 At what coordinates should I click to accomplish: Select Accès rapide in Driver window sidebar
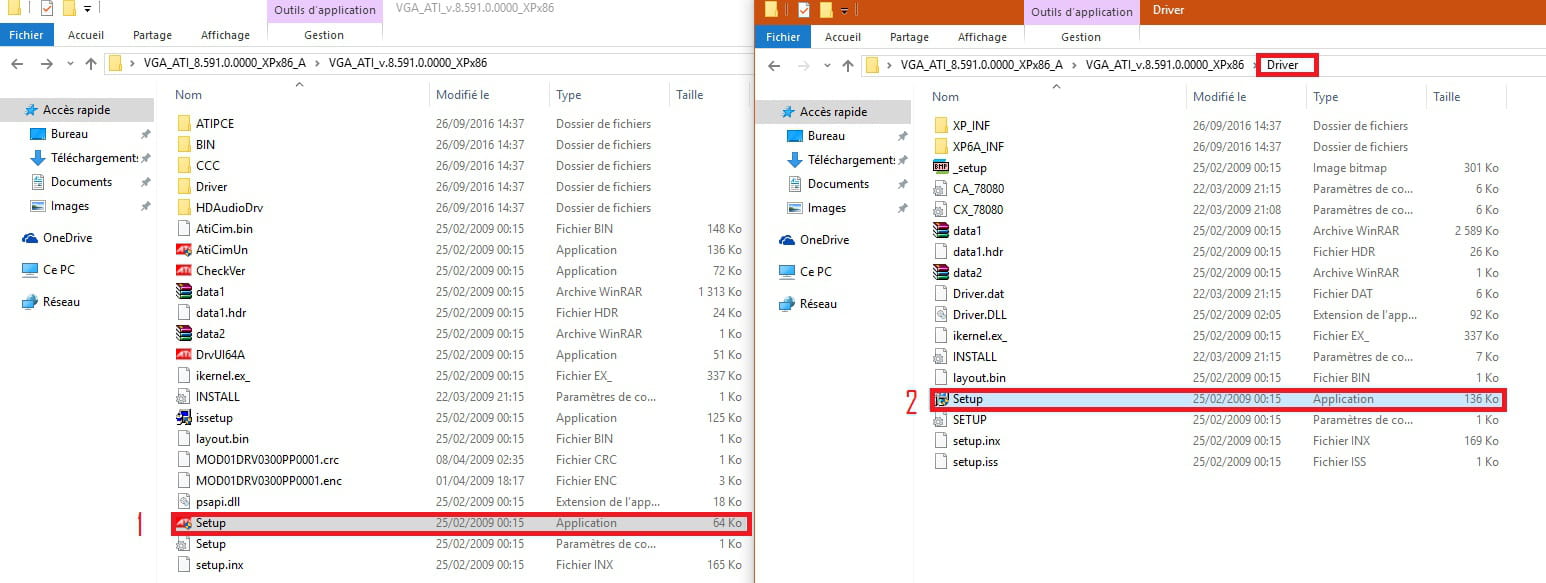[833, 112]
